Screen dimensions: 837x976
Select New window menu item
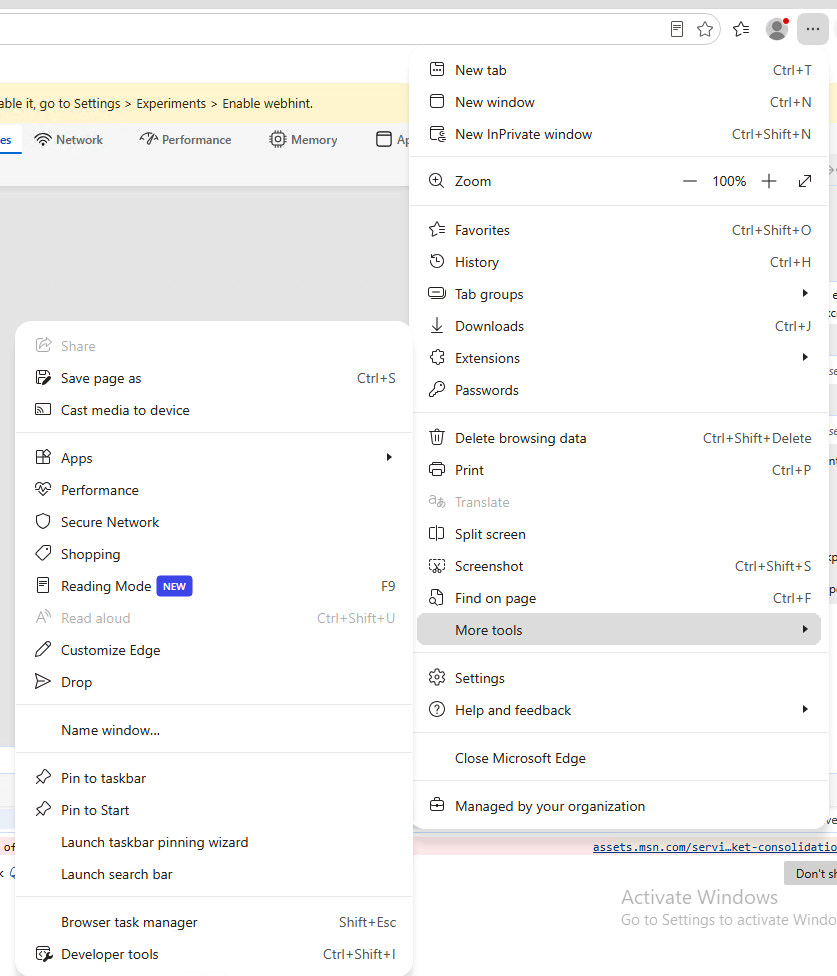[x=619, y=102]
